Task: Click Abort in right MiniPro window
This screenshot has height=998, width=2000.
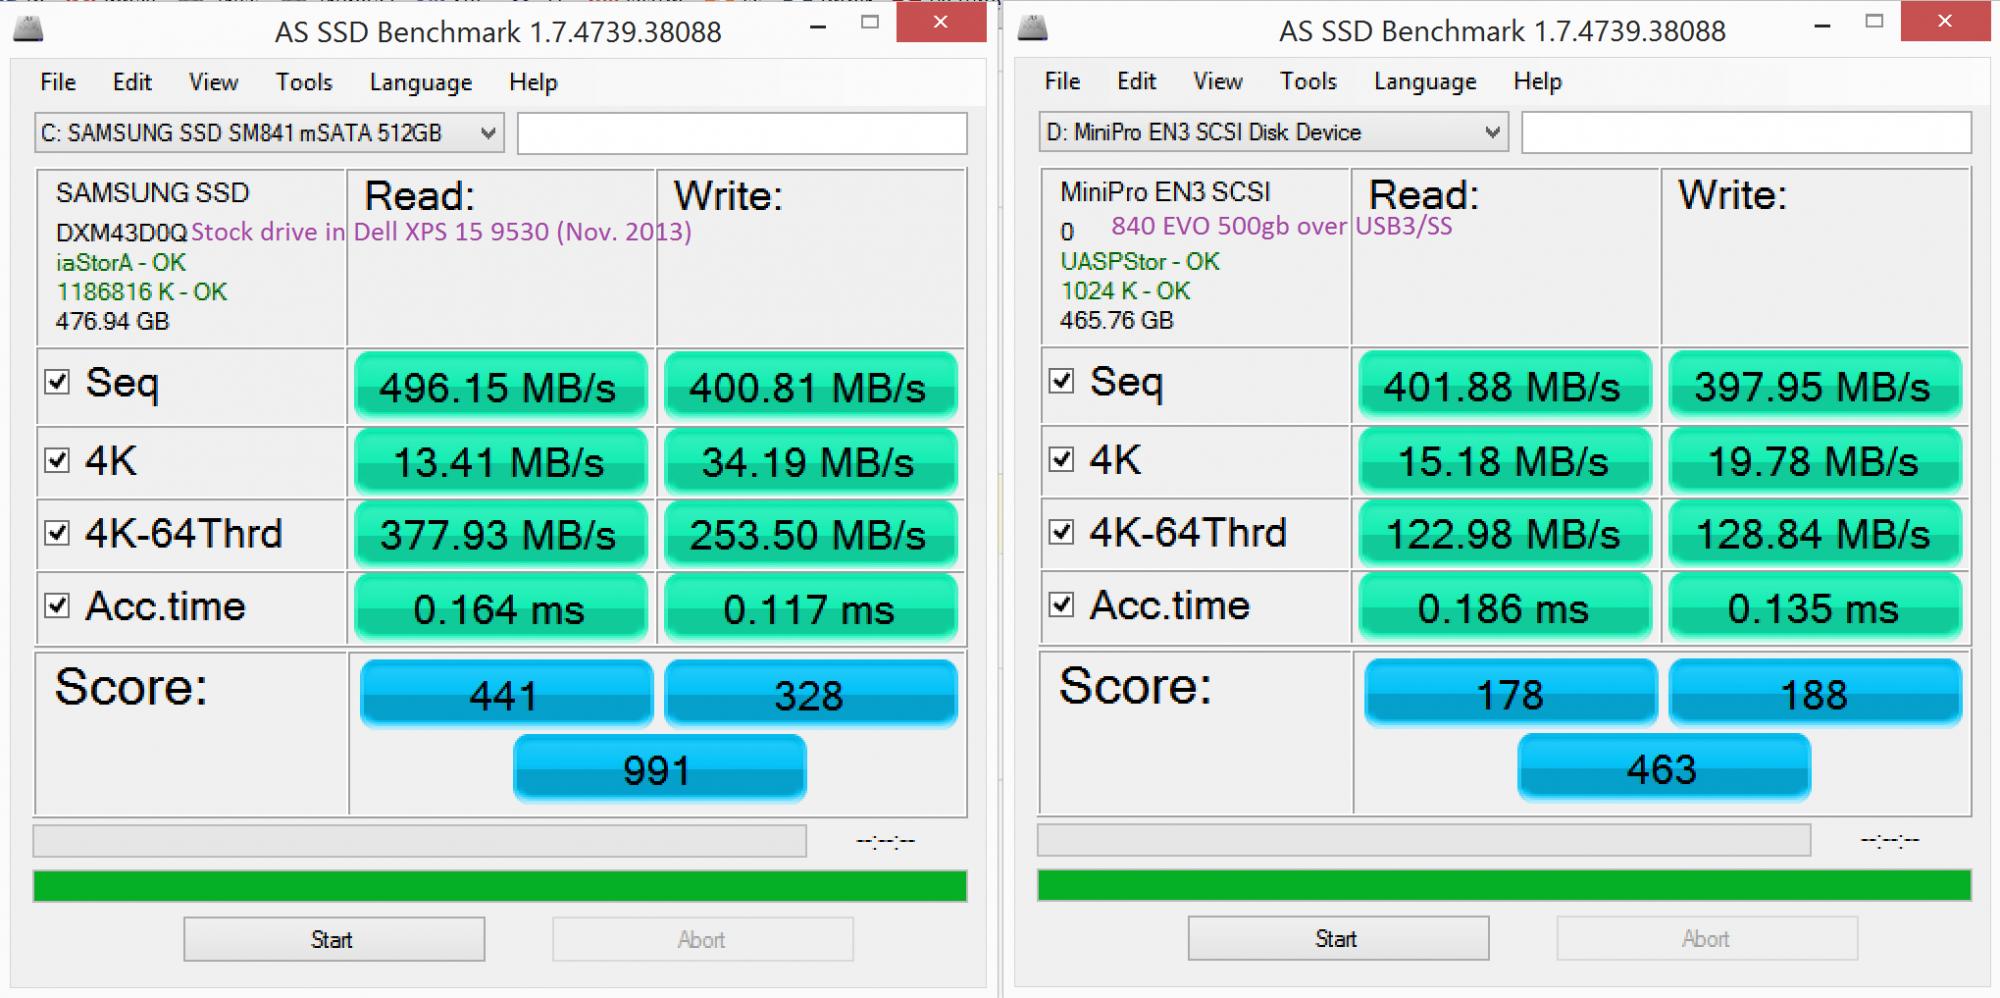Action: pyautogui.click(x=1707, y=938)
